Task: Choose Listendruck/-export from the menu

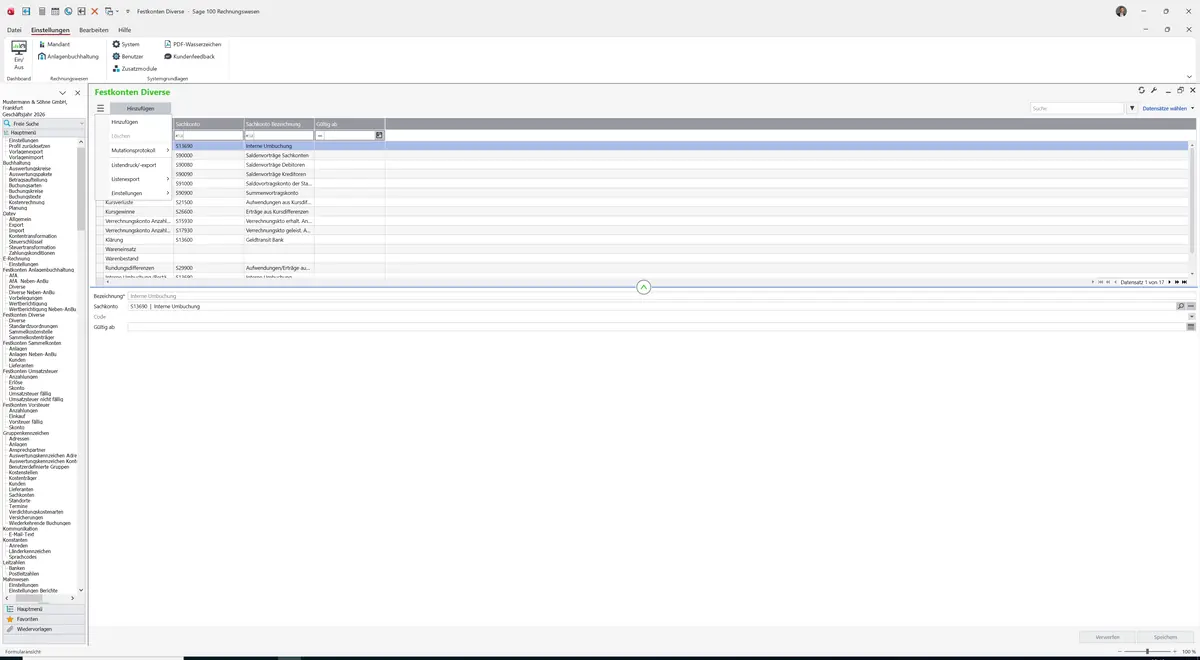Action: [133, 165]
